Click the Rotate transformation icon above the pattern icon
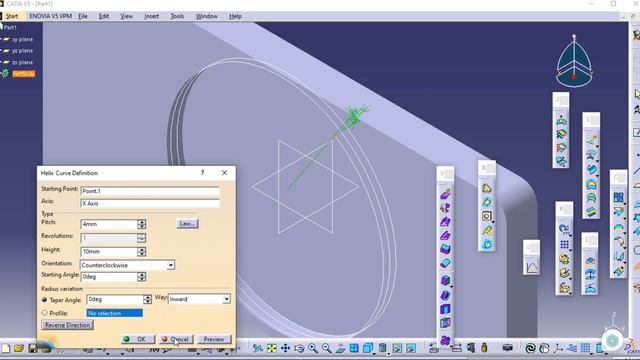The width and height of the screenshot is (640, 360). (564, 229)
